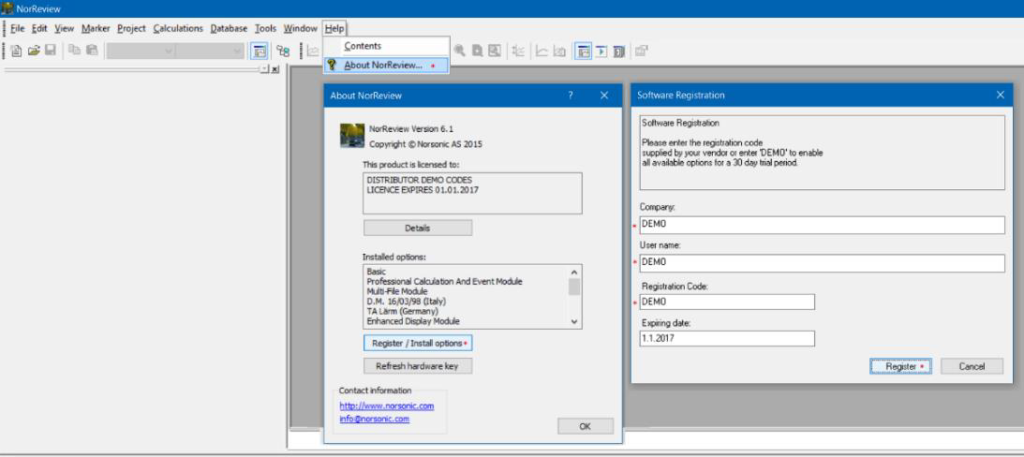Click the magnifying glass zoom toolbar icon
This screenshot has width=1024, height=457.
point(460,50)
